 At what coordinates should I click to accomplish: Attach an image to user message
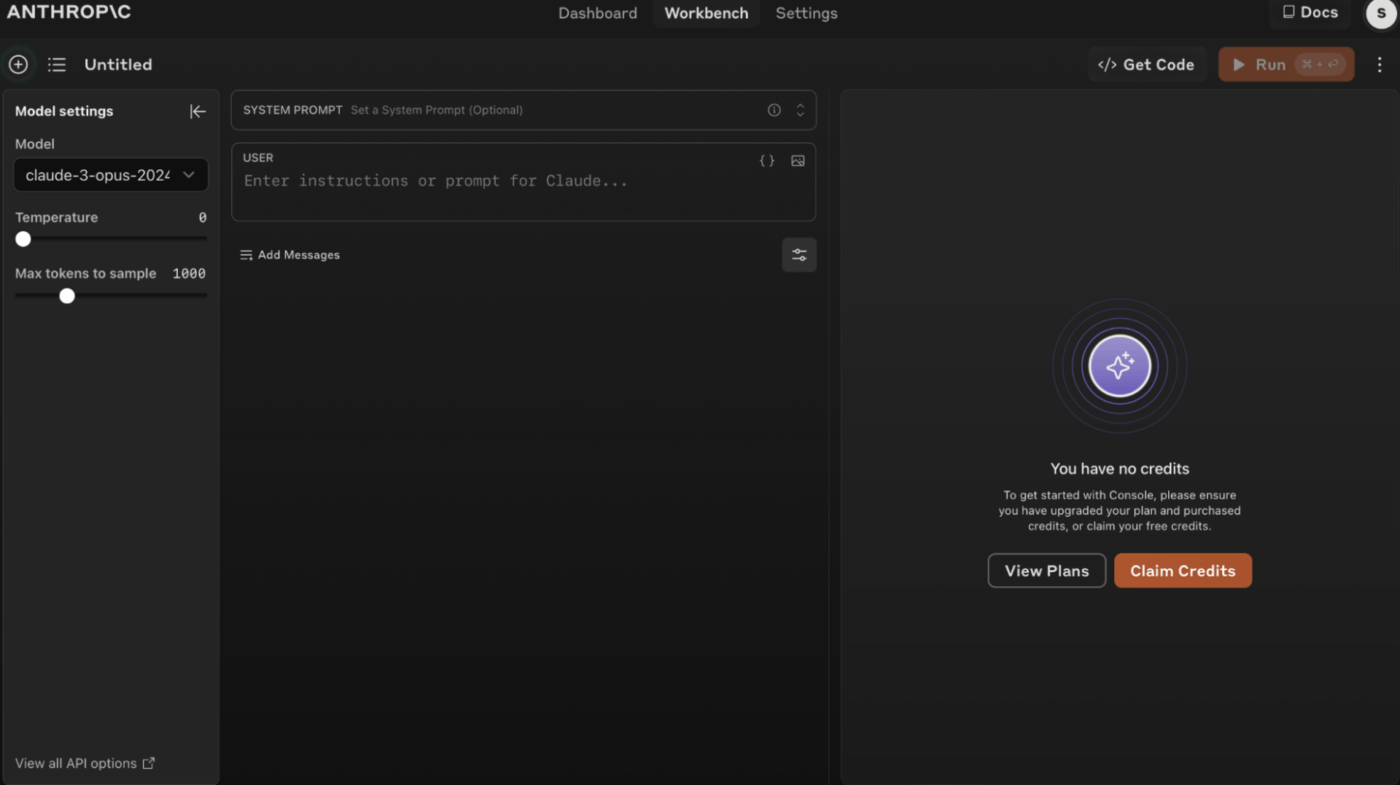point(798,160)
